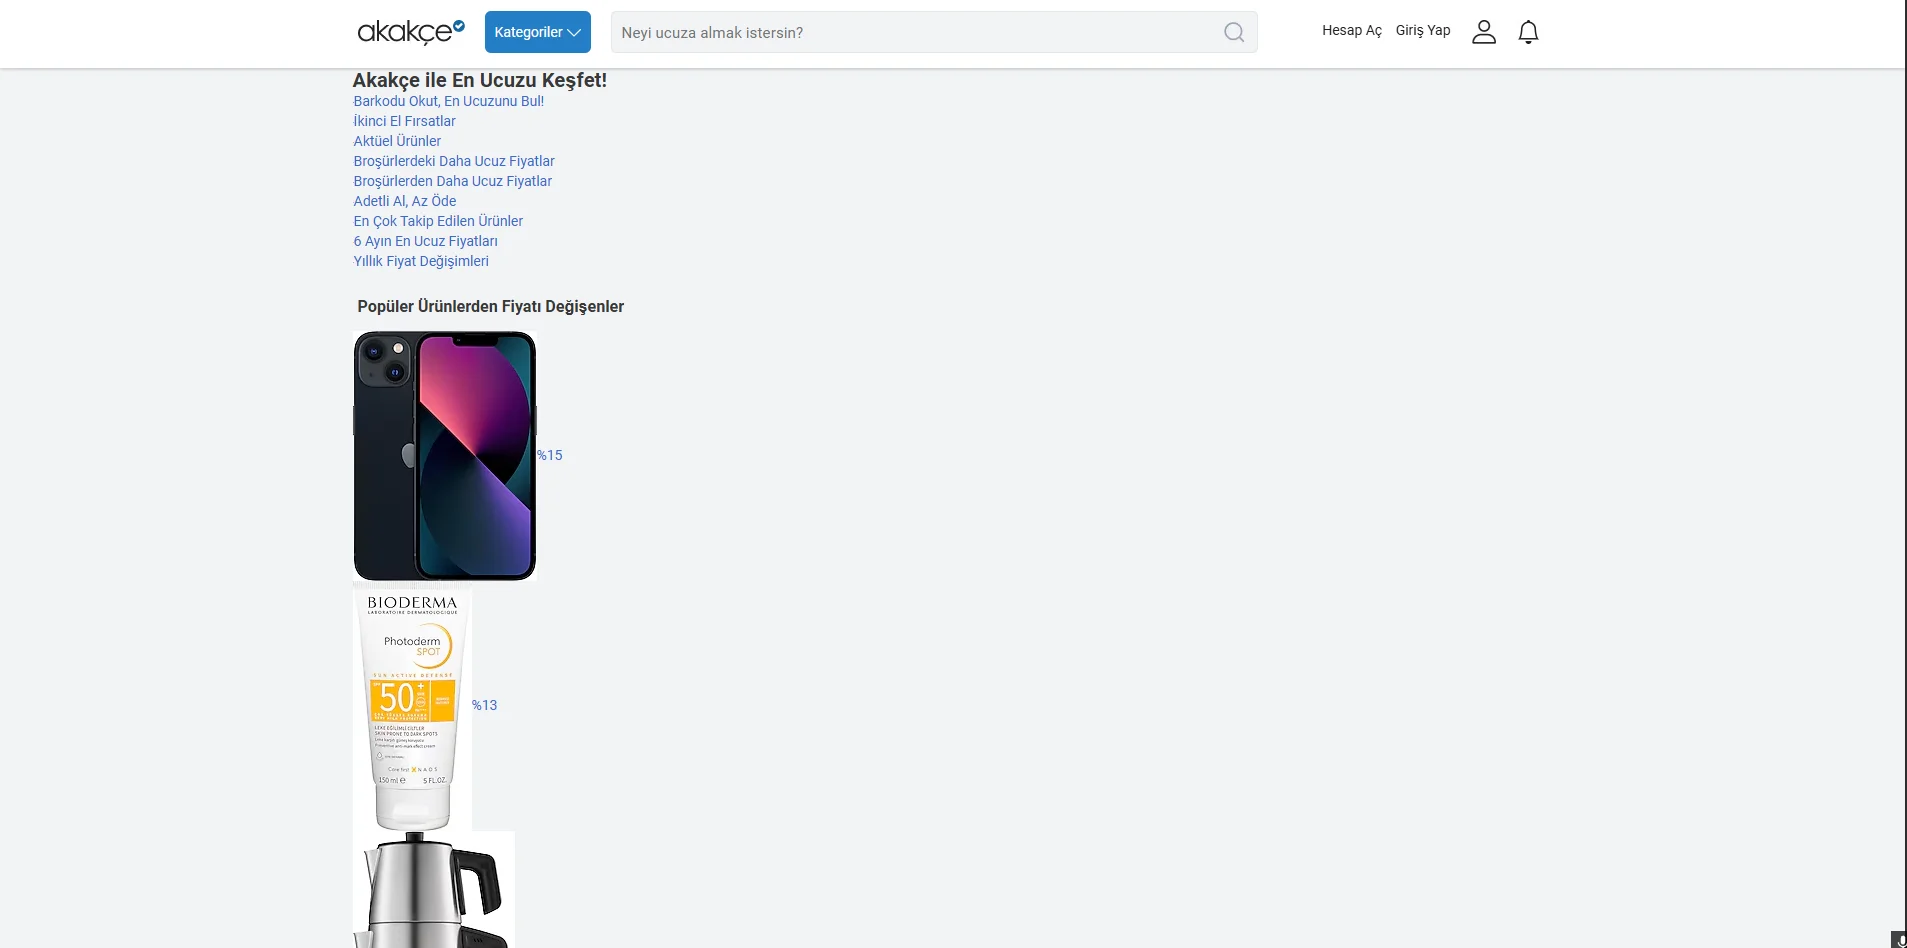Image resolution: width=1907 pixels, height=948 pixels.
Task: Open 'Adetli Al, Az Öde' link
Action: 405,201
